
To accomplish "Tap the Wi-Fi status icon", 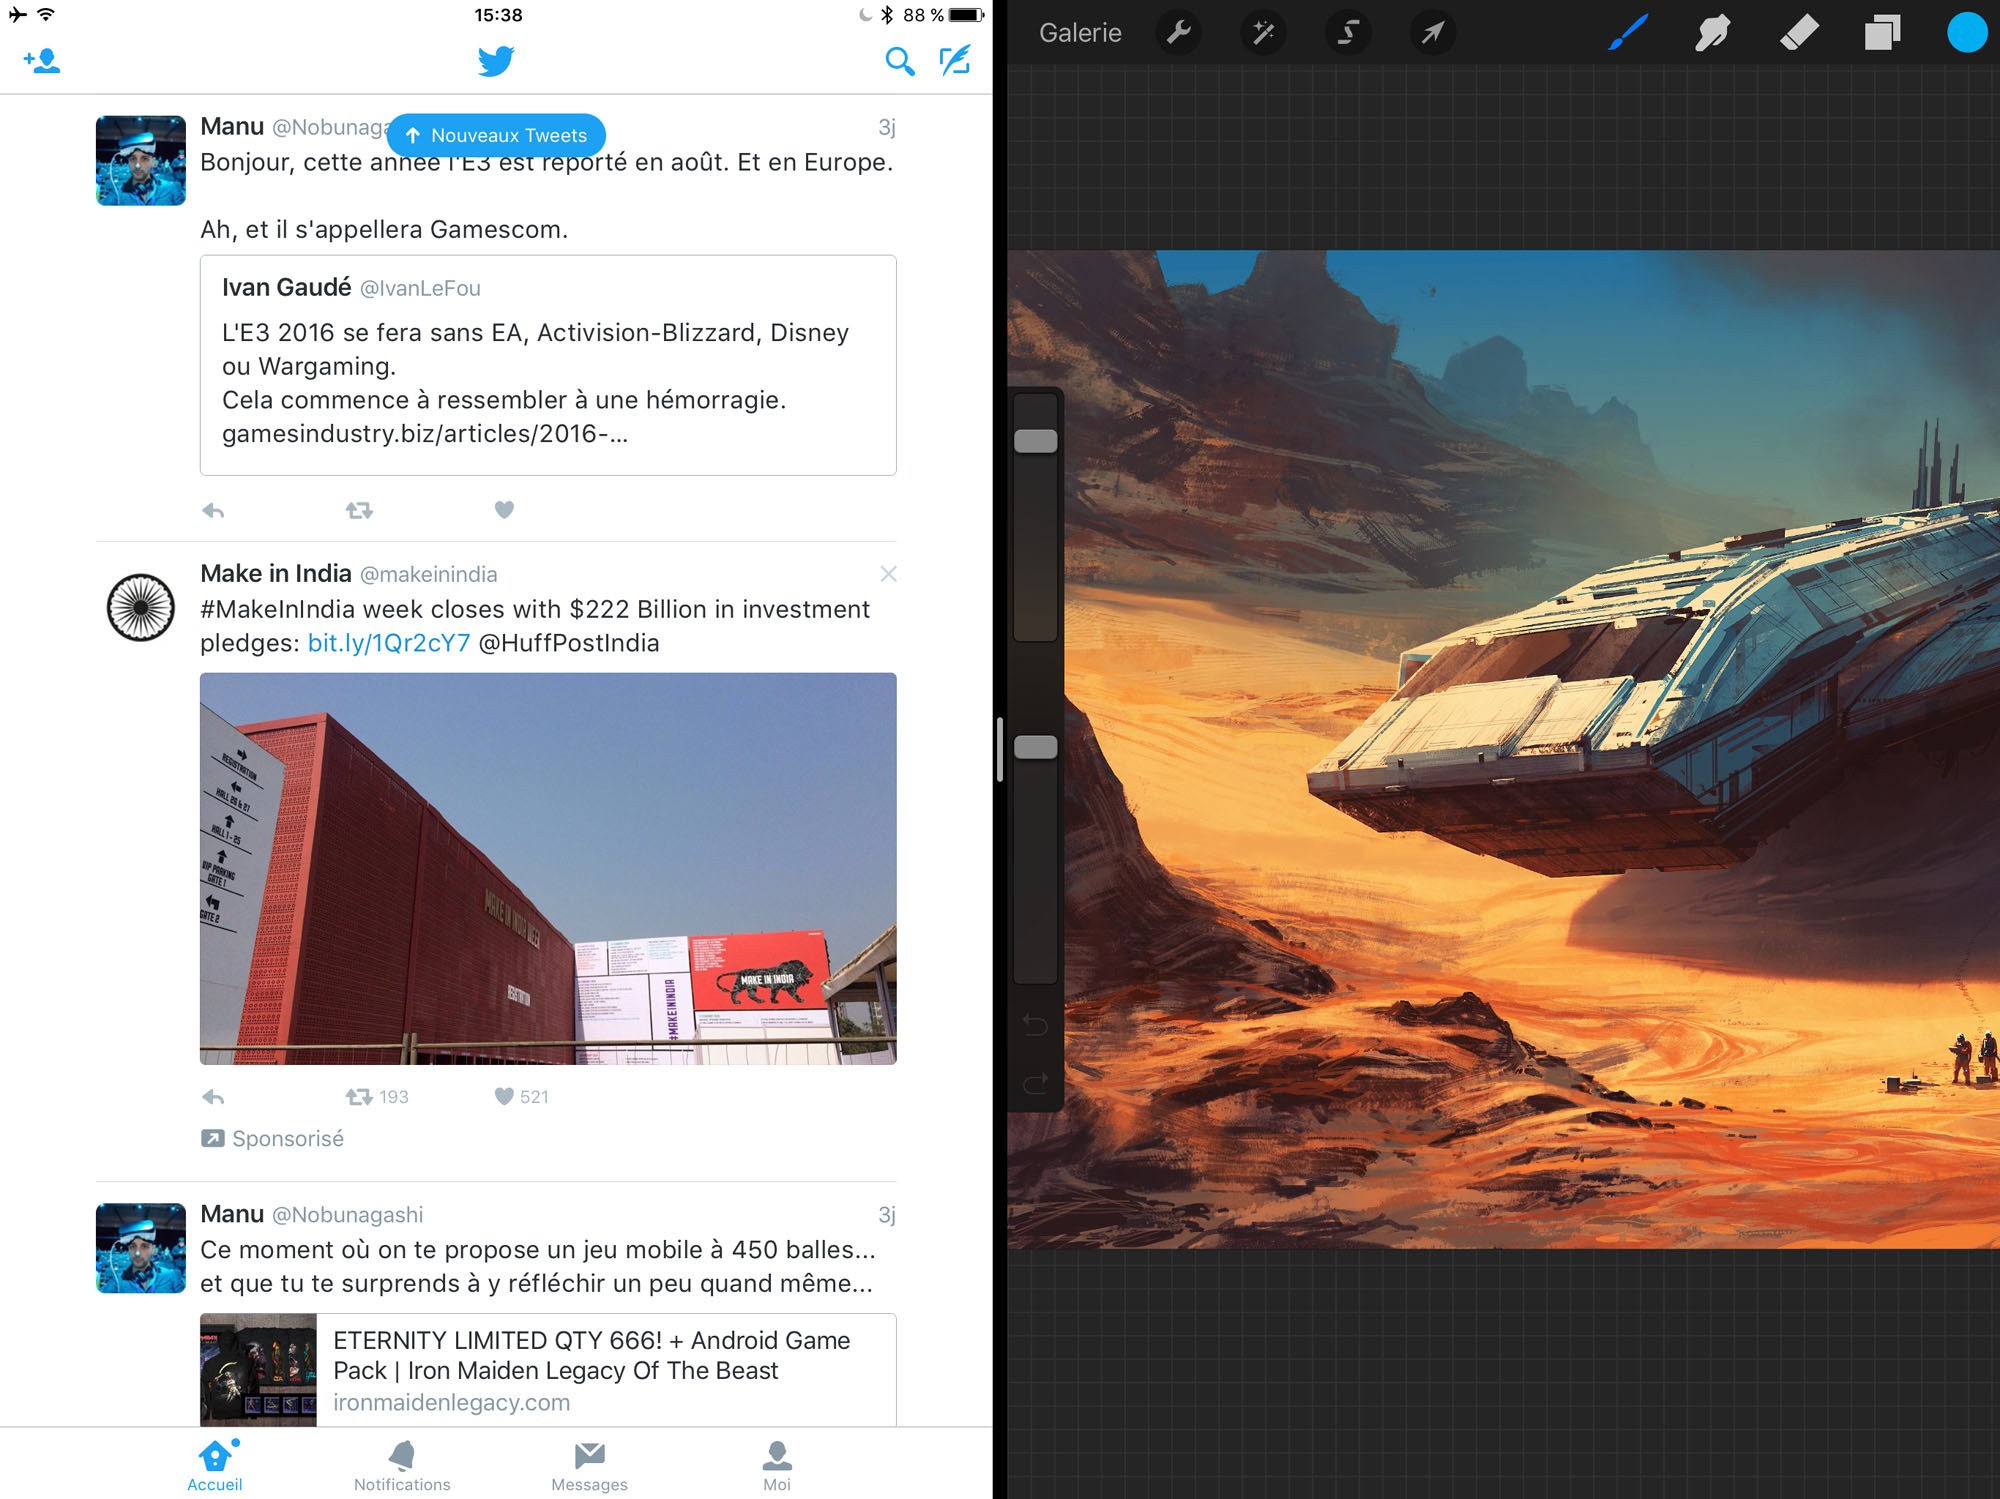I will 46,15.
